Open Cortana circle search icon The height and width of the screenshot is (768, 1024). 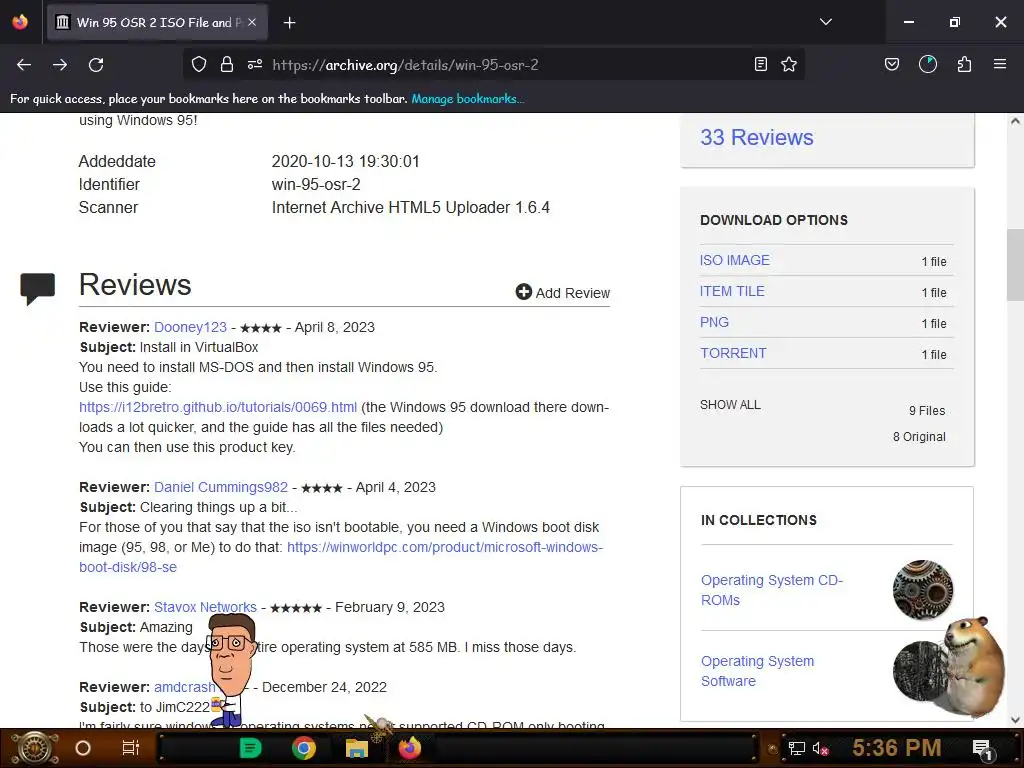point(83,748)
